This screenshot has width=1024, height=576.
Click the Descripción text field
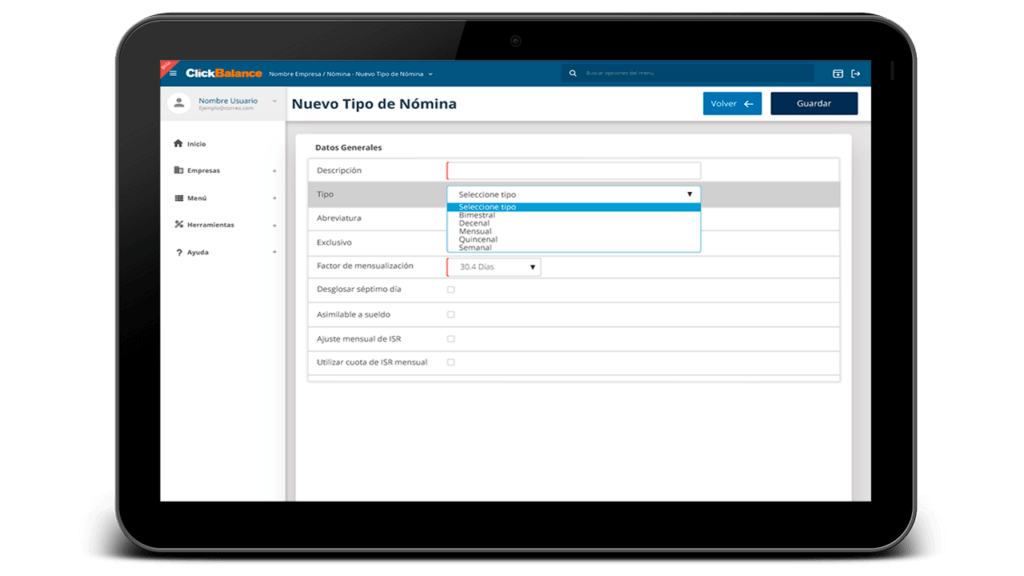pos(574,171)
